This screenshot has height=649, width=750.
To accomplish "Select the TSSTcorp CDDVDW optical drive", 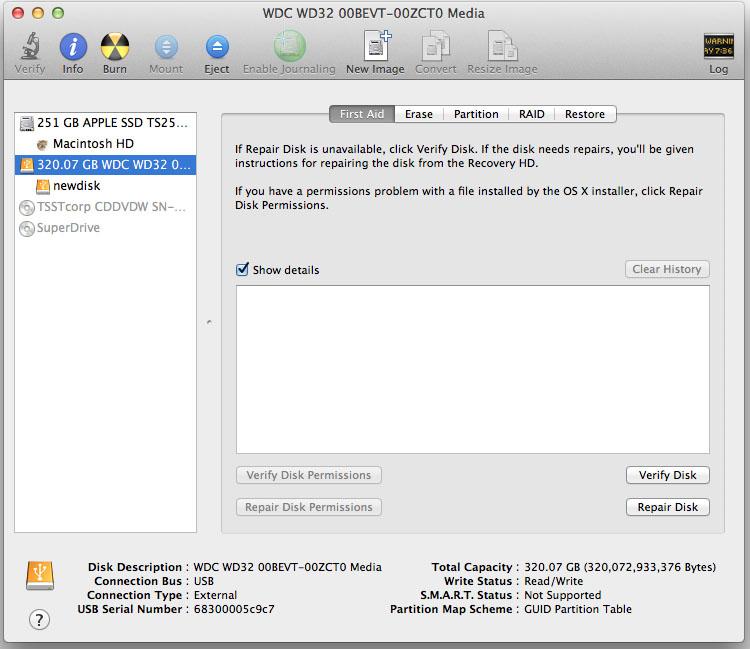I will point(105,207).
